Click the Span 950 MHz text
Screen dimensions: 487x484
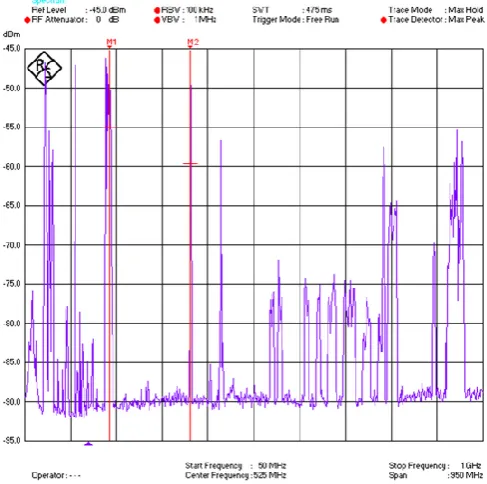pos(436,475)
